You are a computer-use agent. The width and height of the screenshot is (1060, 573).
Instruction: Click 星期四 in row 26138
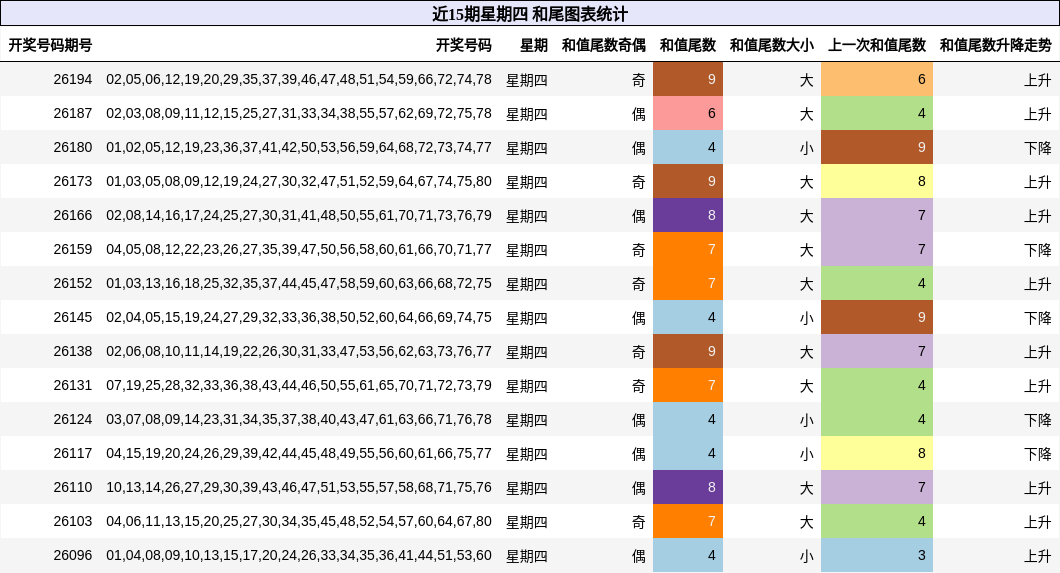tap(527, 352)
